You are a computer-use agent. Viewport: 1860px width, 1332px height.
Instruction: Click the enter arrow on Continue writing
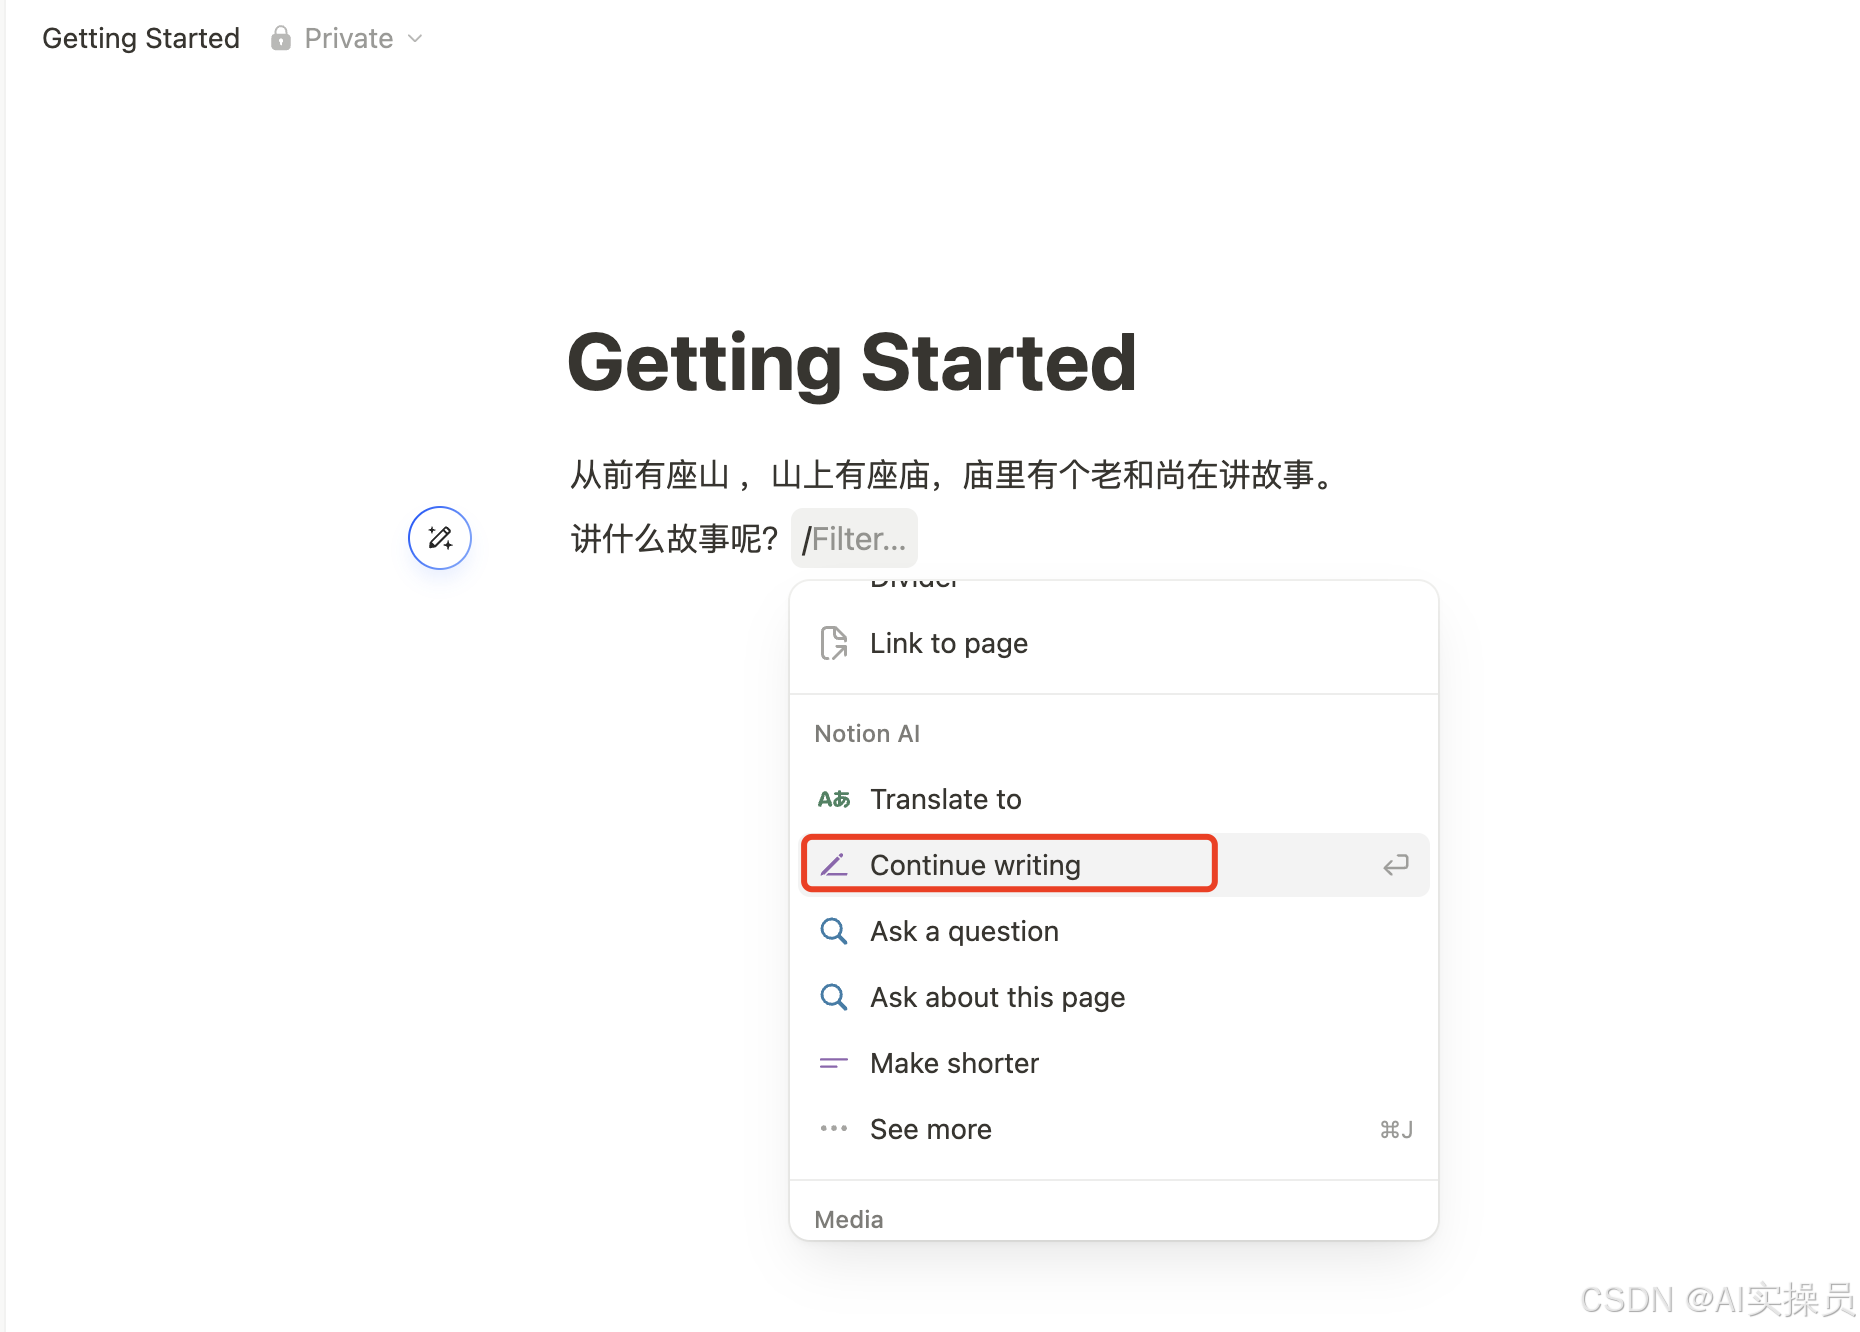tap(1396, 865)
